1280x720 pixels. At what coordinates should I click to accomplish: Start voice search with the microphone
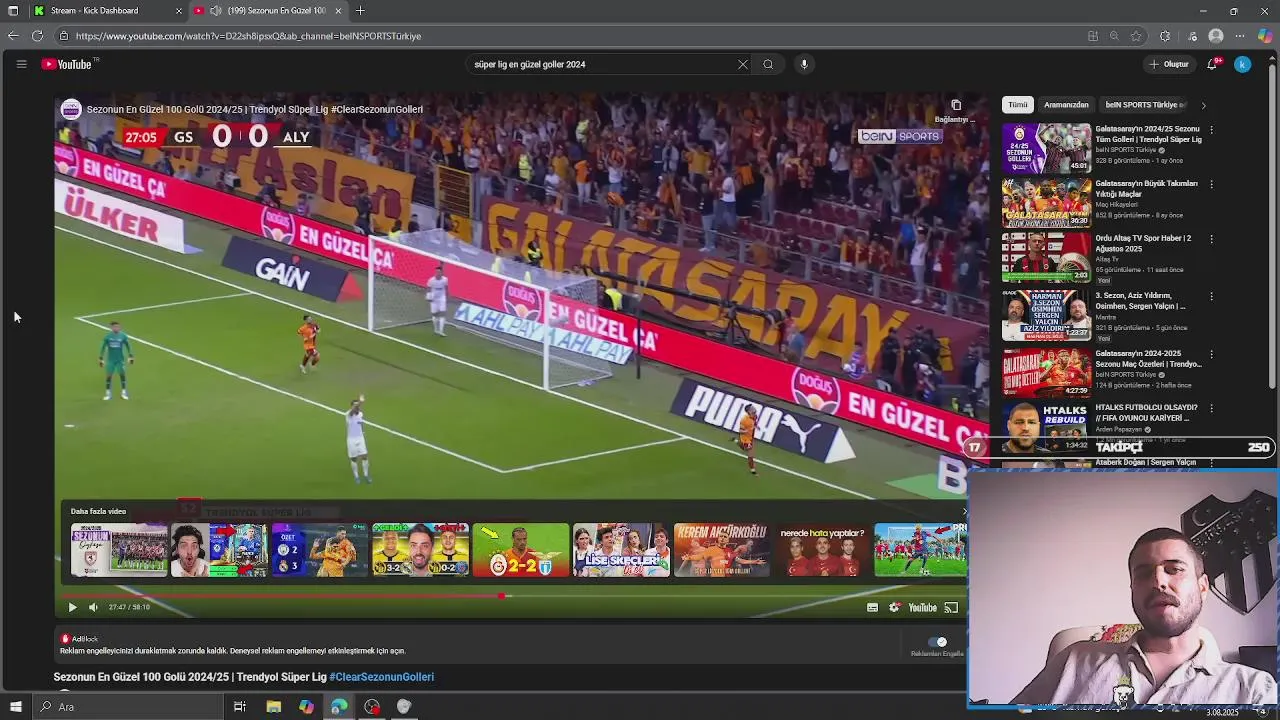tap(804, 64)
